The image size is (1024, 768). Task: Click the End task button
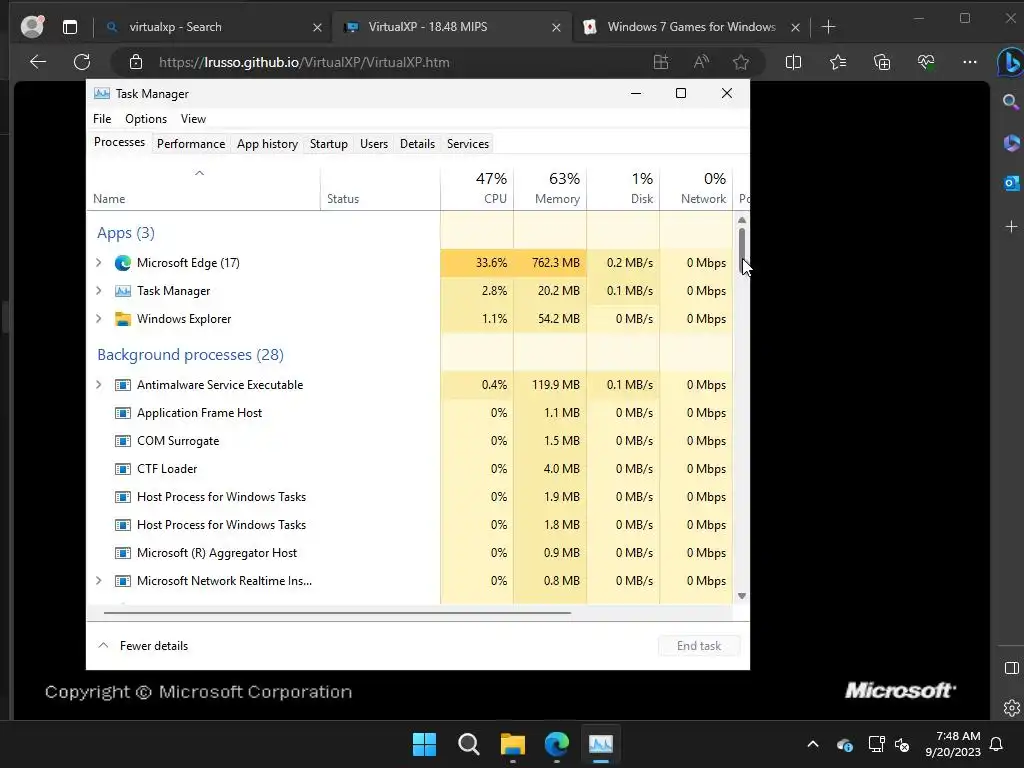click(699, 646)
